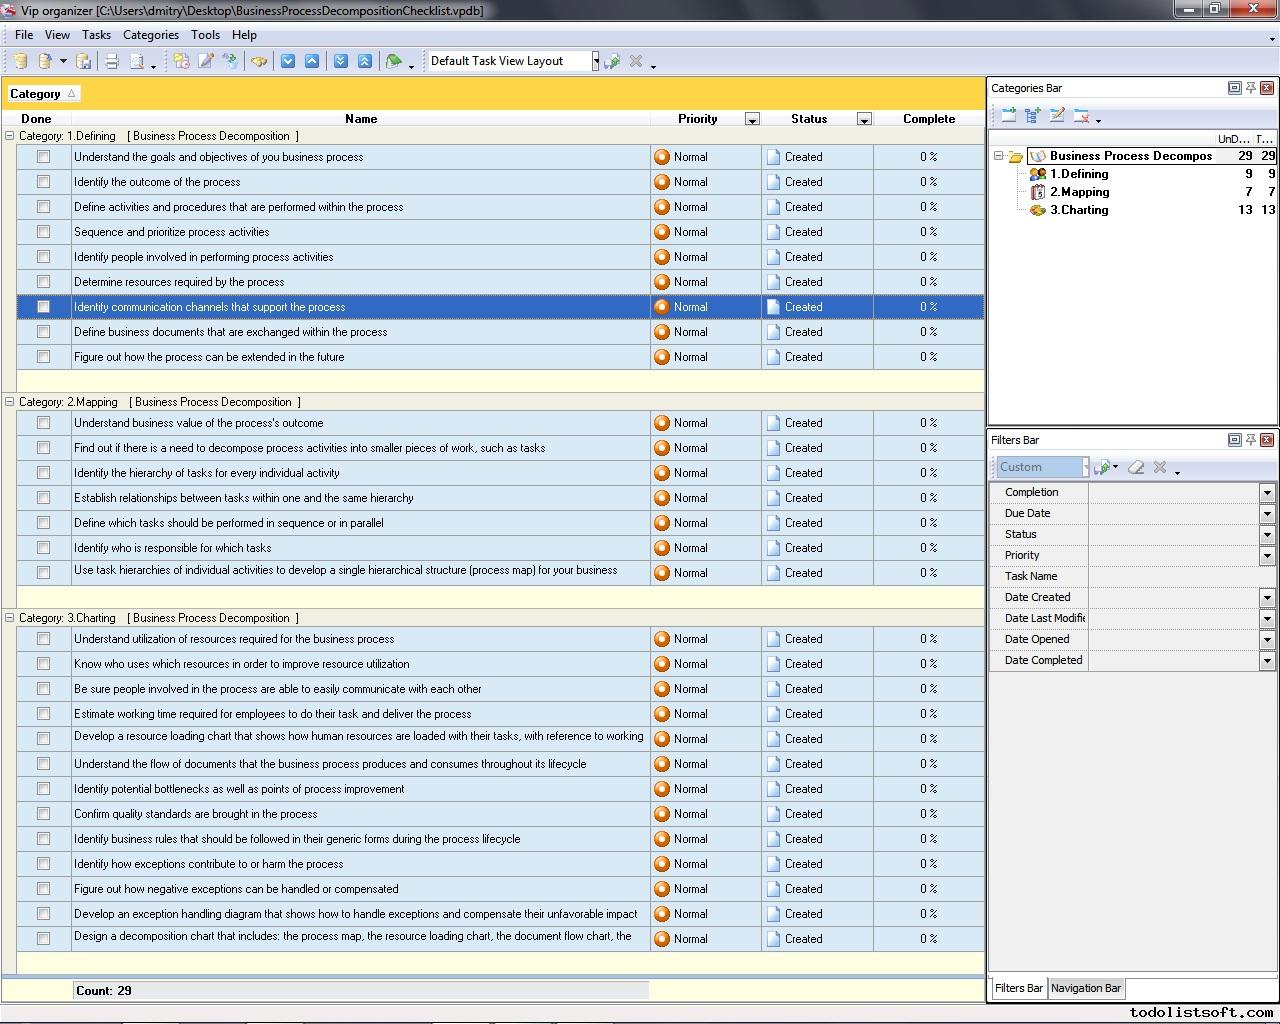Check Done box for 'Identify the outcome of the process'
This screenshot has height=1024, width=1280.
click(x=43, y=182)
